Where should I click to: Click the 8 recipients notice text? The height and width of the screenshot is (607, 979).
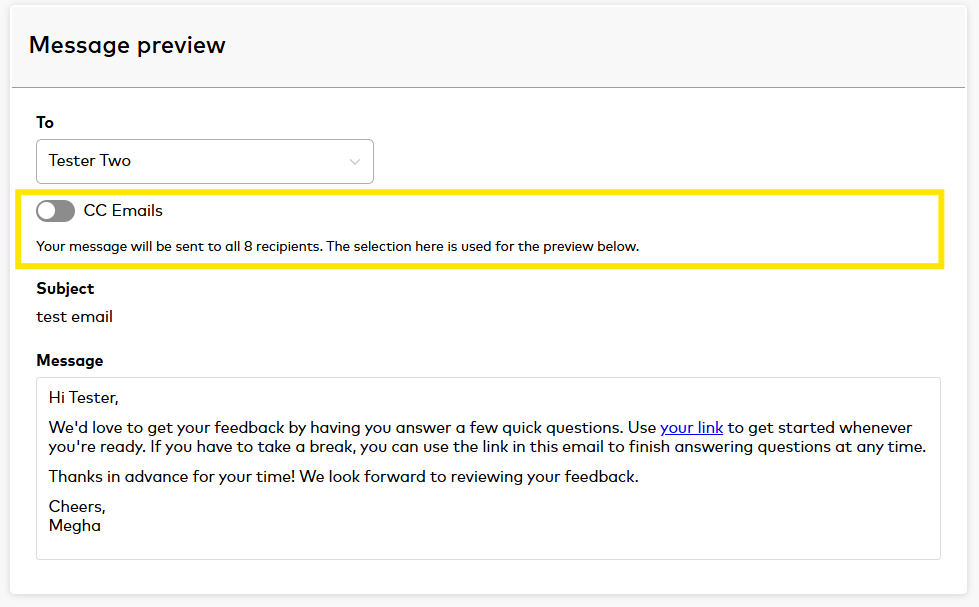pos(337,246)
